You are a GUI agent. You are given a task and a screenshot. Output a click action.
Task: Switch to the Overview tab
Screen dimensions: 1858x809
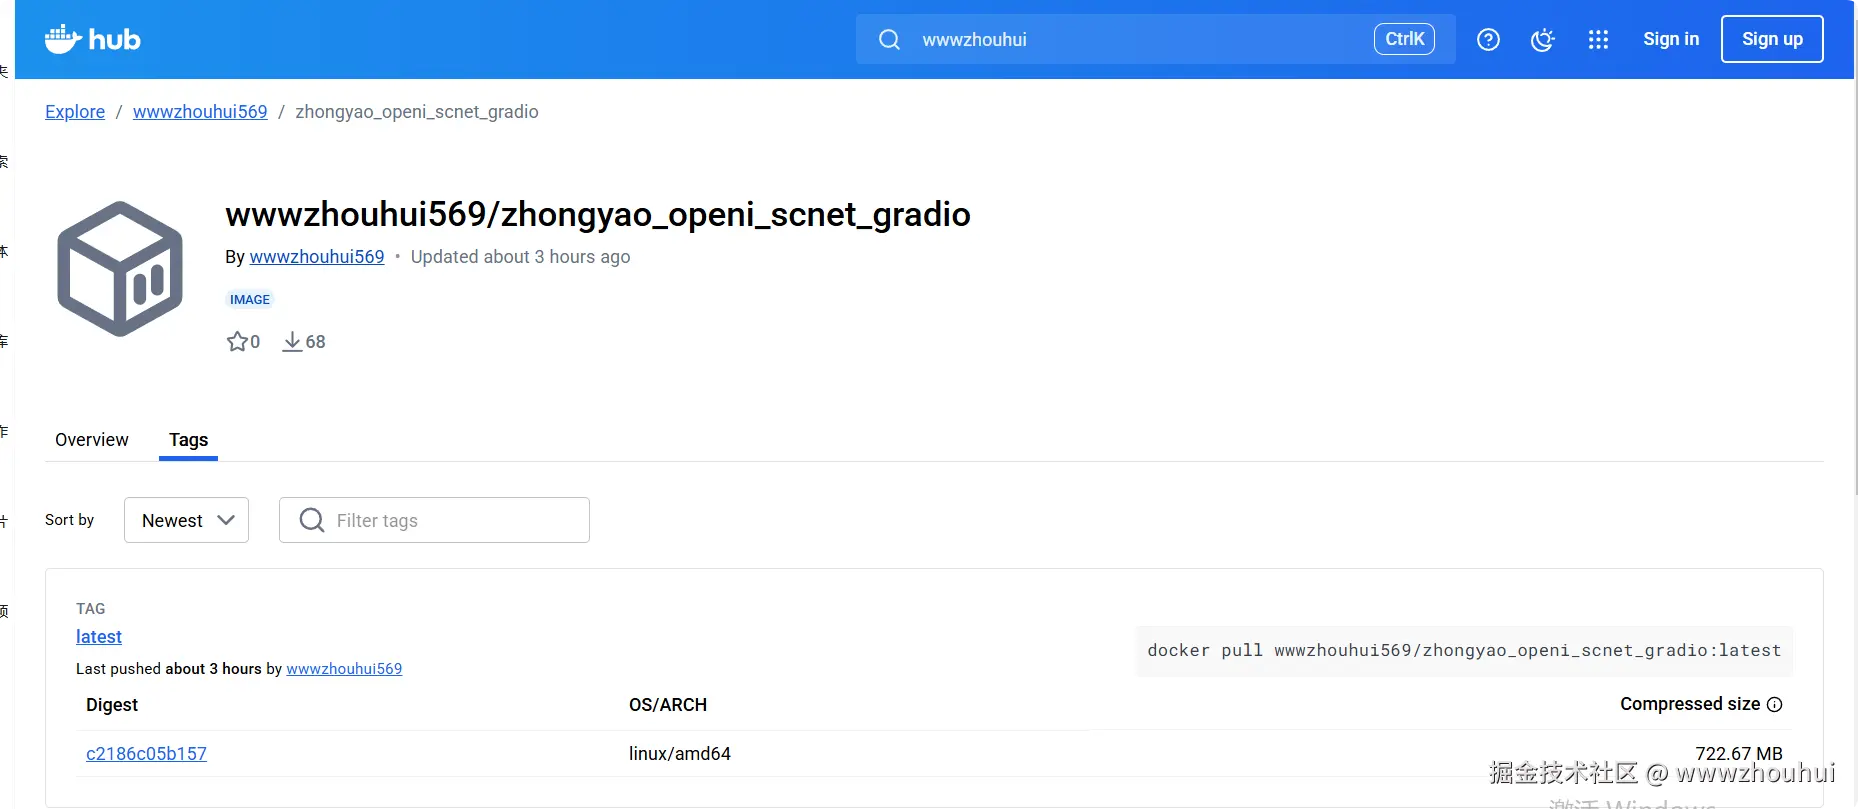(92, 440)
